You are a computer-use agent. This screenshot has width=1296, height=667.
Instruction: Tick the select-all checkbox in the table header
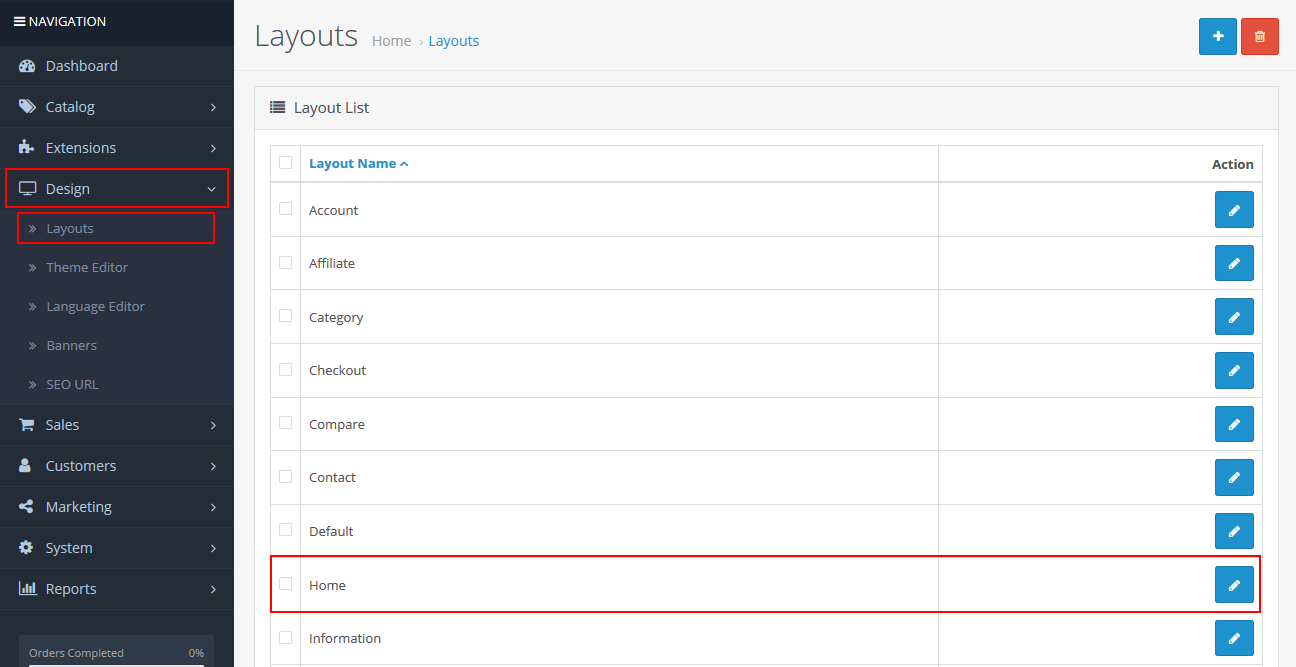[286, 162]
